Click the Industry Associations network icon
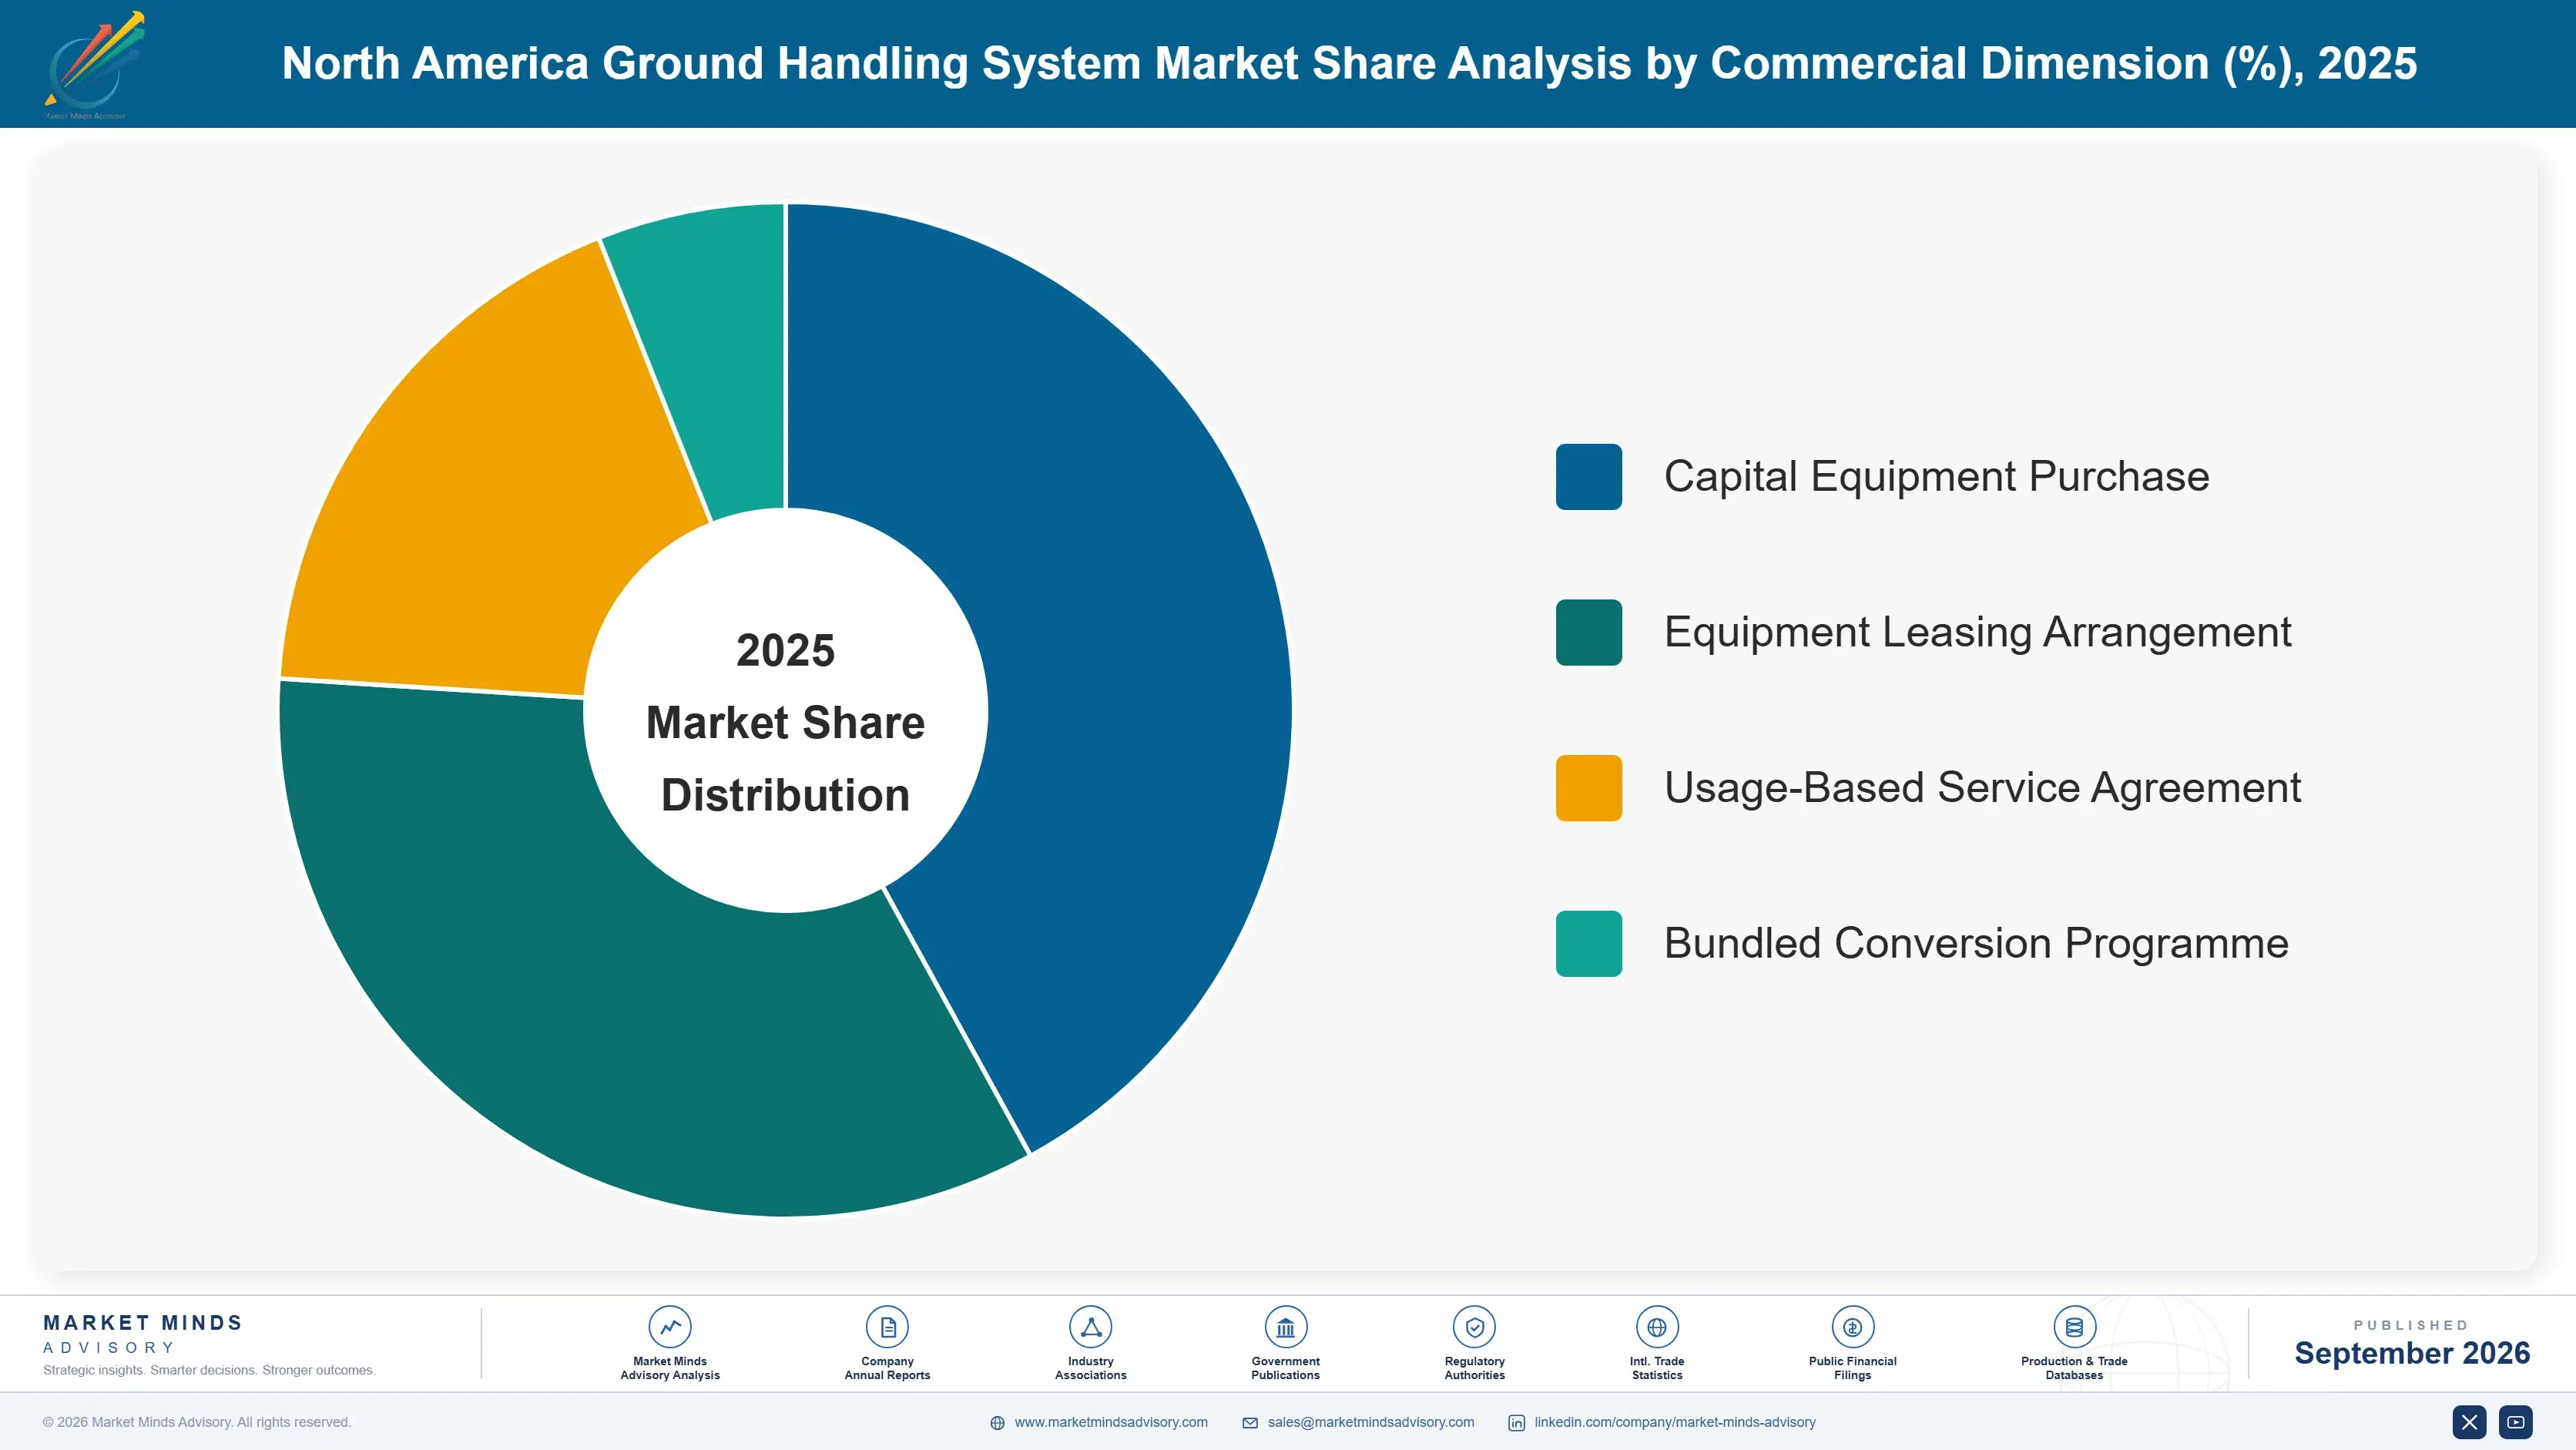The width and height of the screenshot is (2576, 1450). (x=1090, y=1327)
